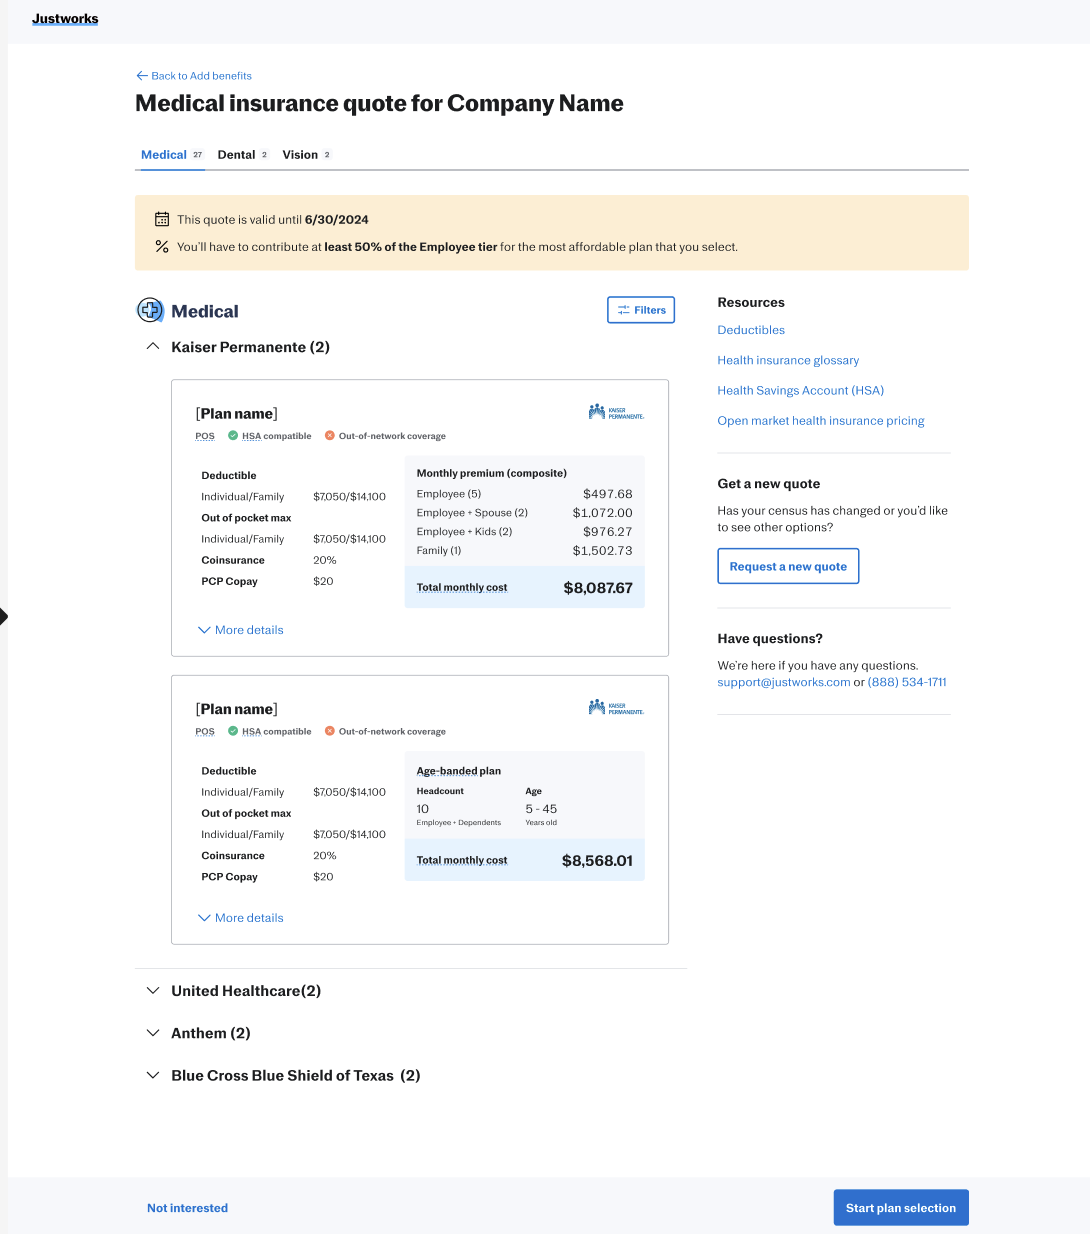Open the Health insurance glossary link

pyautogui.click(x=788, y=360)
